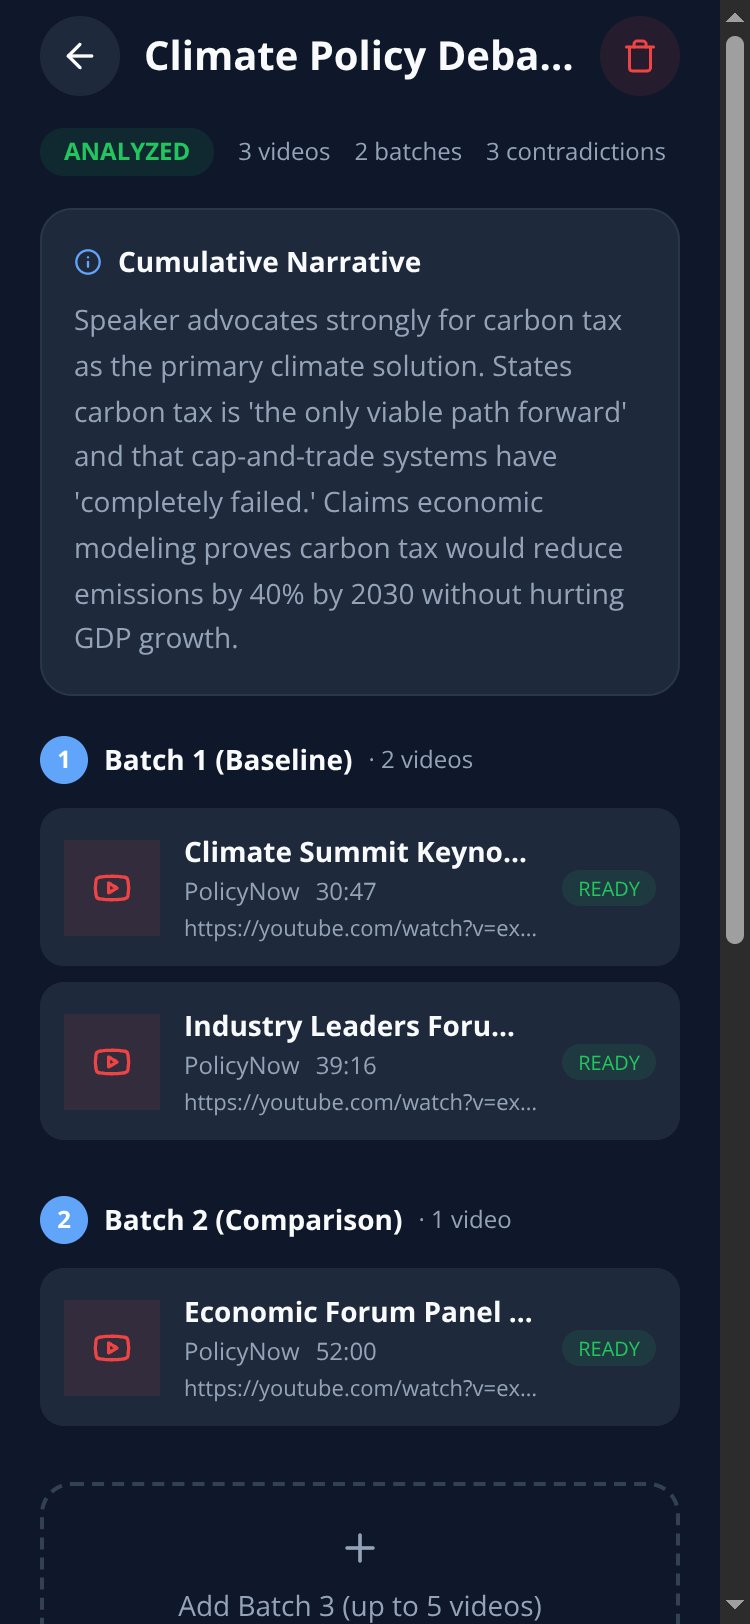Click the scrollbar down arrow
The image size is (750, 1624).
coord(735,1606)
